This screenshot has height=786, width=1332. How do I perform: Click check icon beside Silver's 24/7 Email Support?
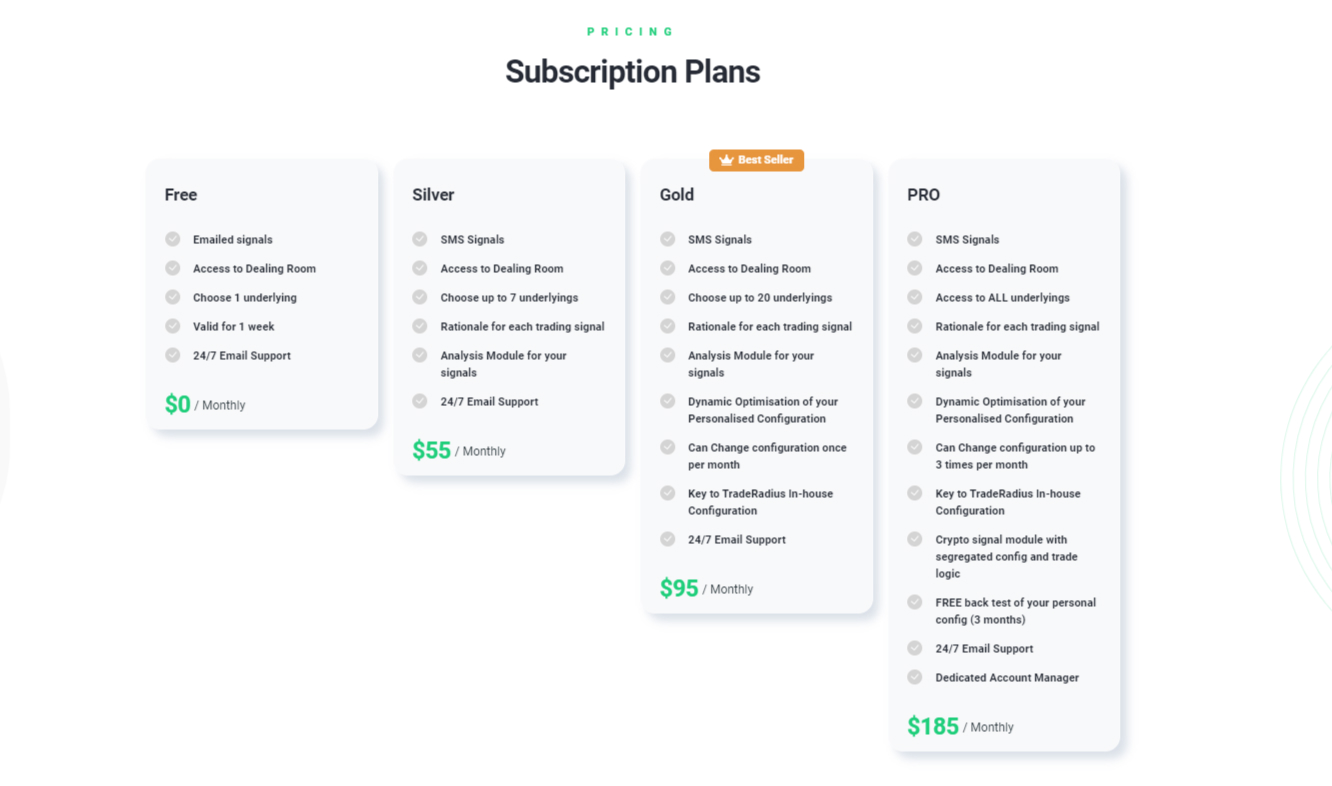tap(420, 401)
